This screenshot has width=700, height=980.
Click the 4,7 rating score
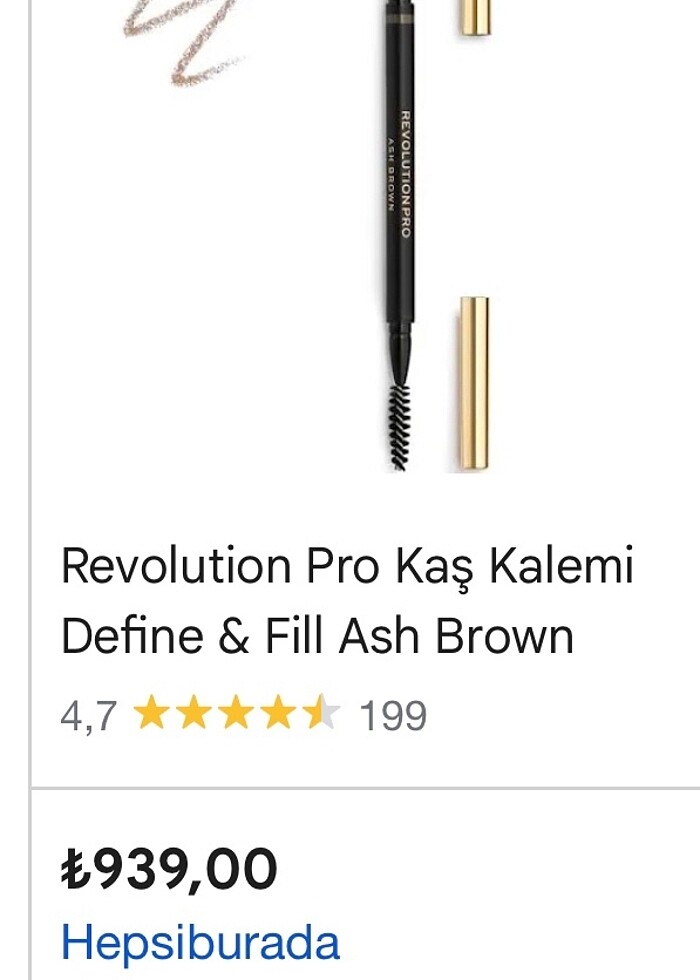(x=88, y=715)
